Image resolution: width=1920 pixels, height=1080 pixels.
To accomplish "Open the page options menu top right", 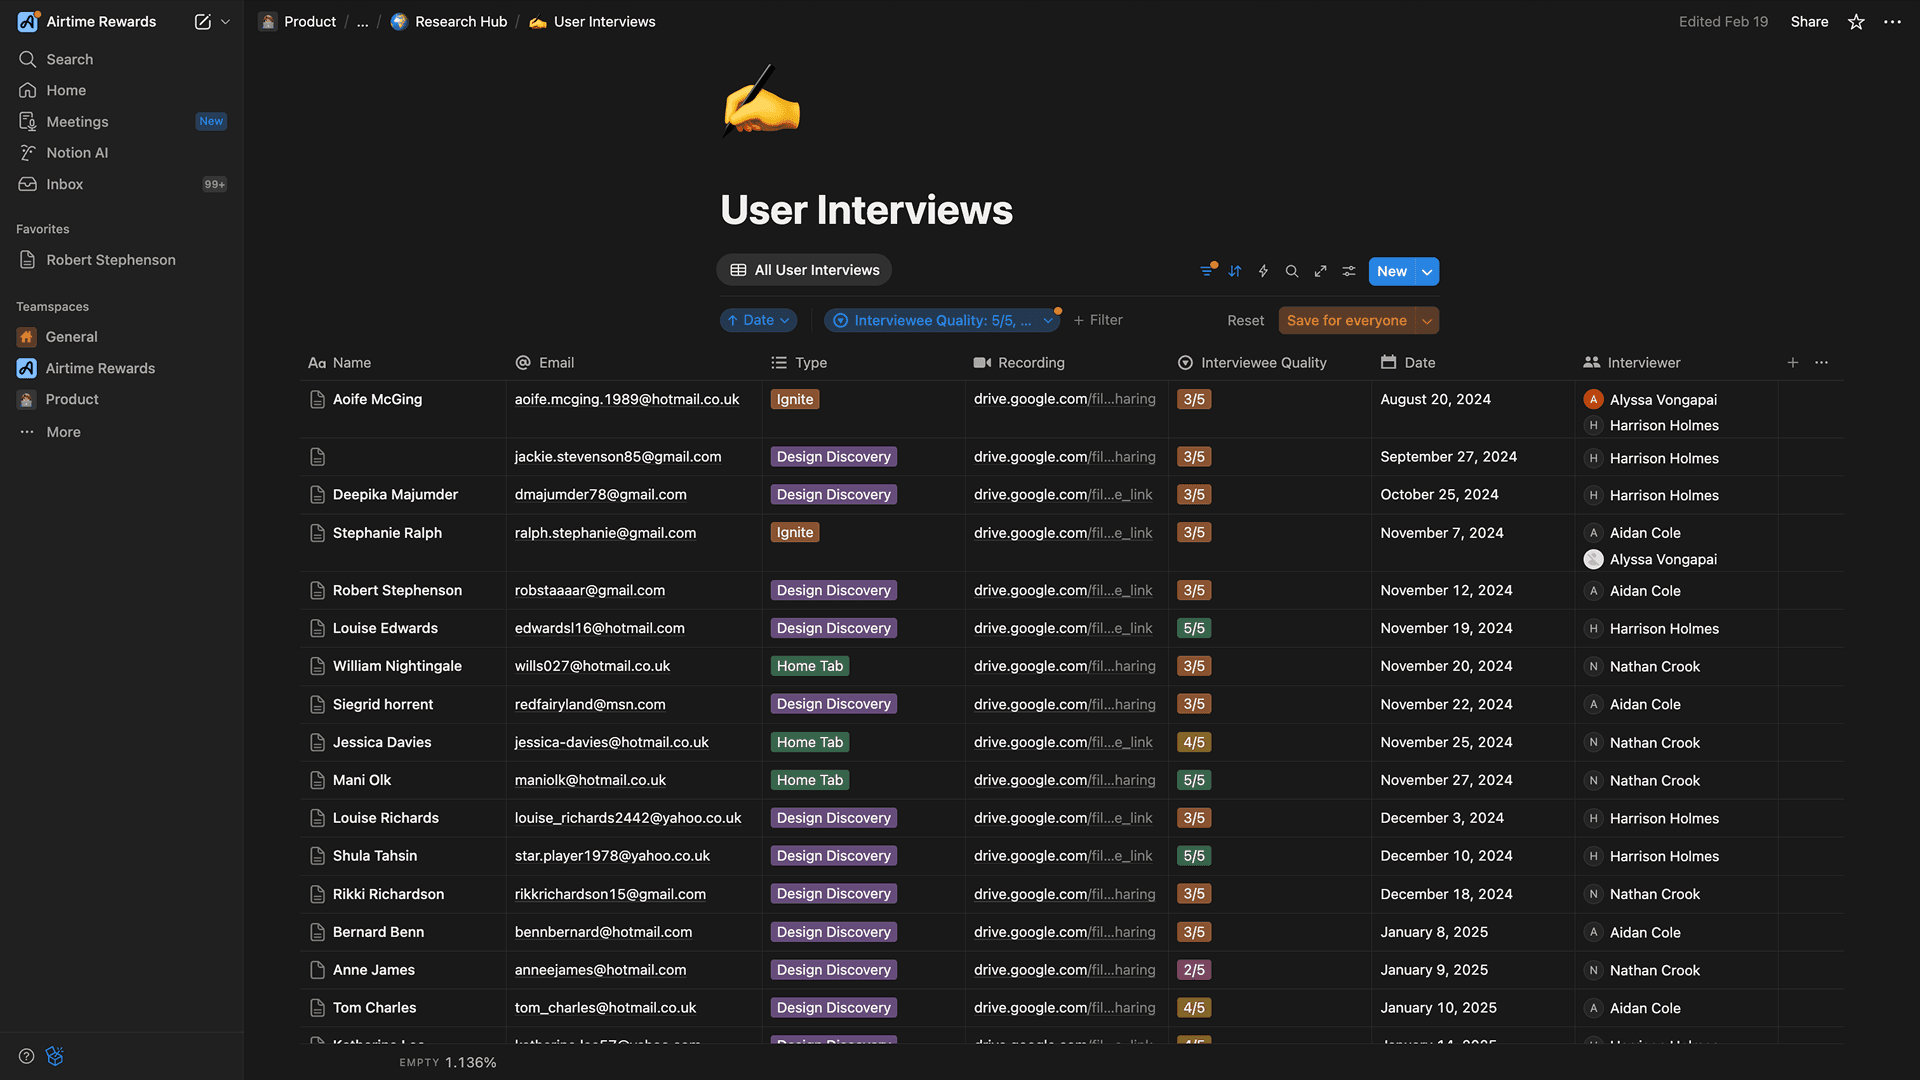I will pyautogui.click(x=1893, y=21).
